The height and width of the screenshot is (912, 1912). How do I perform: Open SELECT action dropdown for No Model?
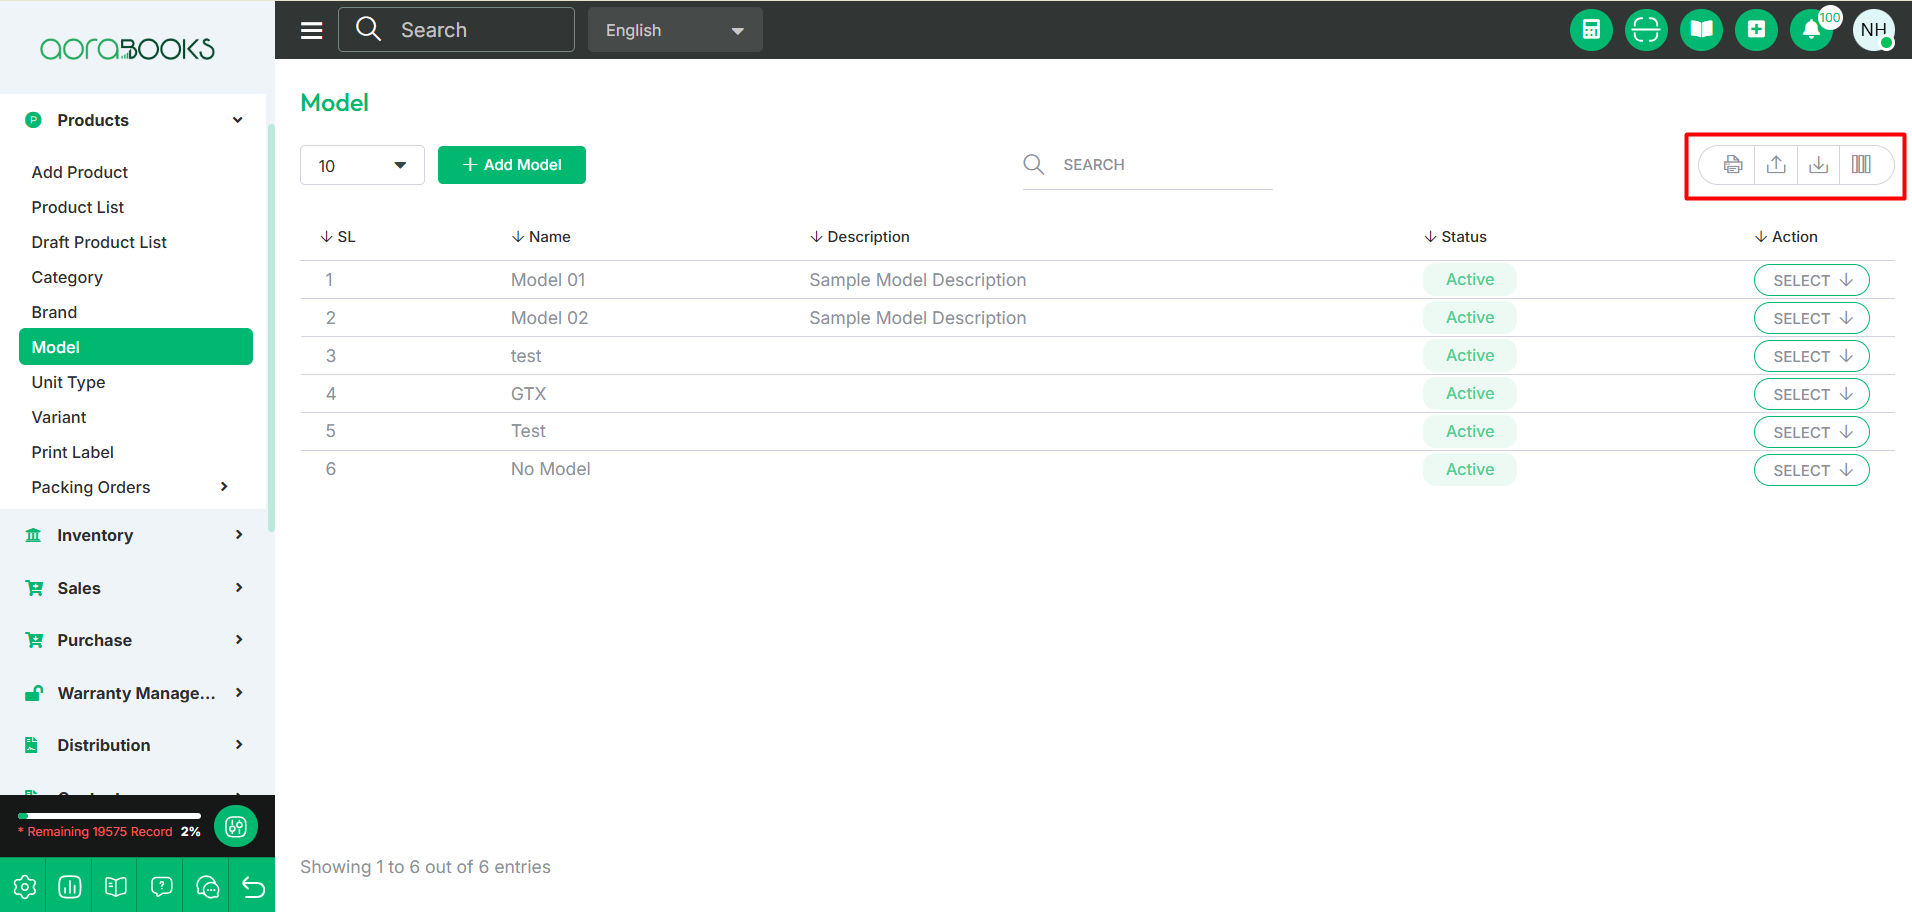click(x=1811, y=470)
